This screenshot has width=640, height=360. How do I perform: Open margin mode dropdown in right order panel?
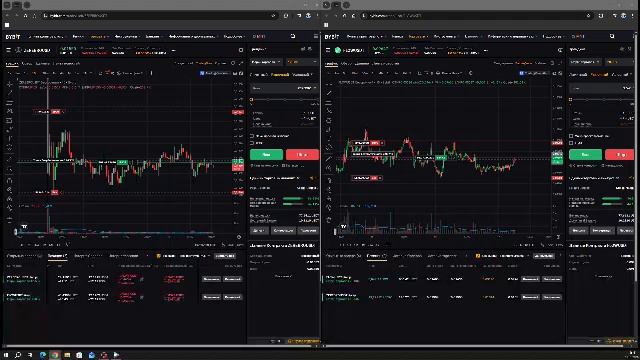click(585, 62)
